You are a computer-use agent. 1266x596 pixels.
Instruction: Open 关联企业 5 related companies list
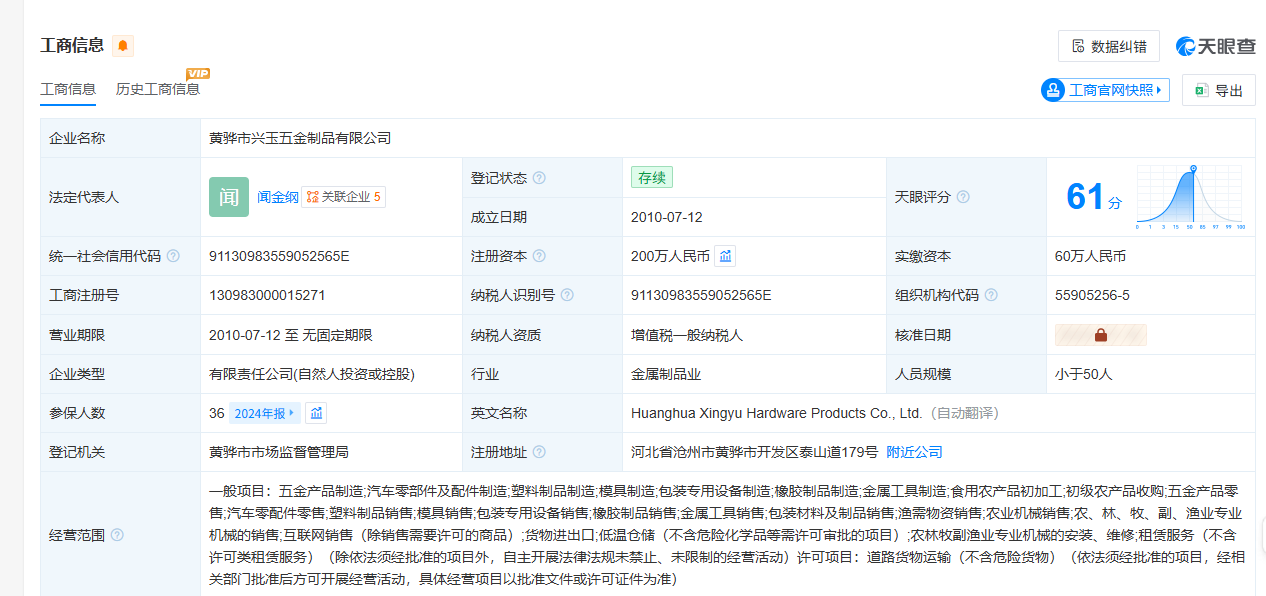click(x=344, y=197)
